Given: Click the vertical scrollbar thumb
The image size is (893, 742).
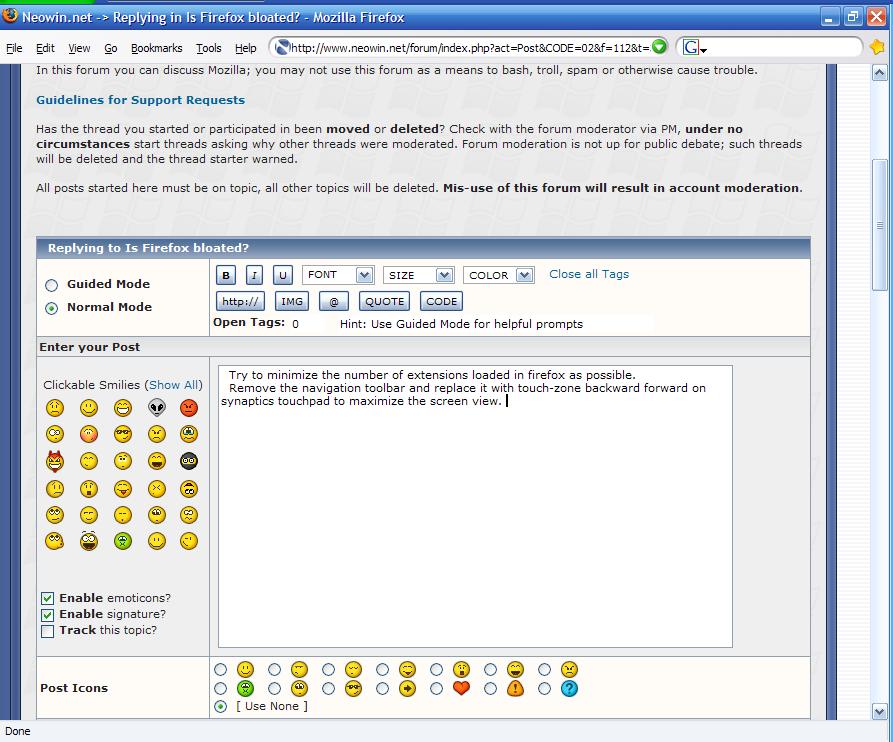Looking at the screenshot, I should click(879, 225).
